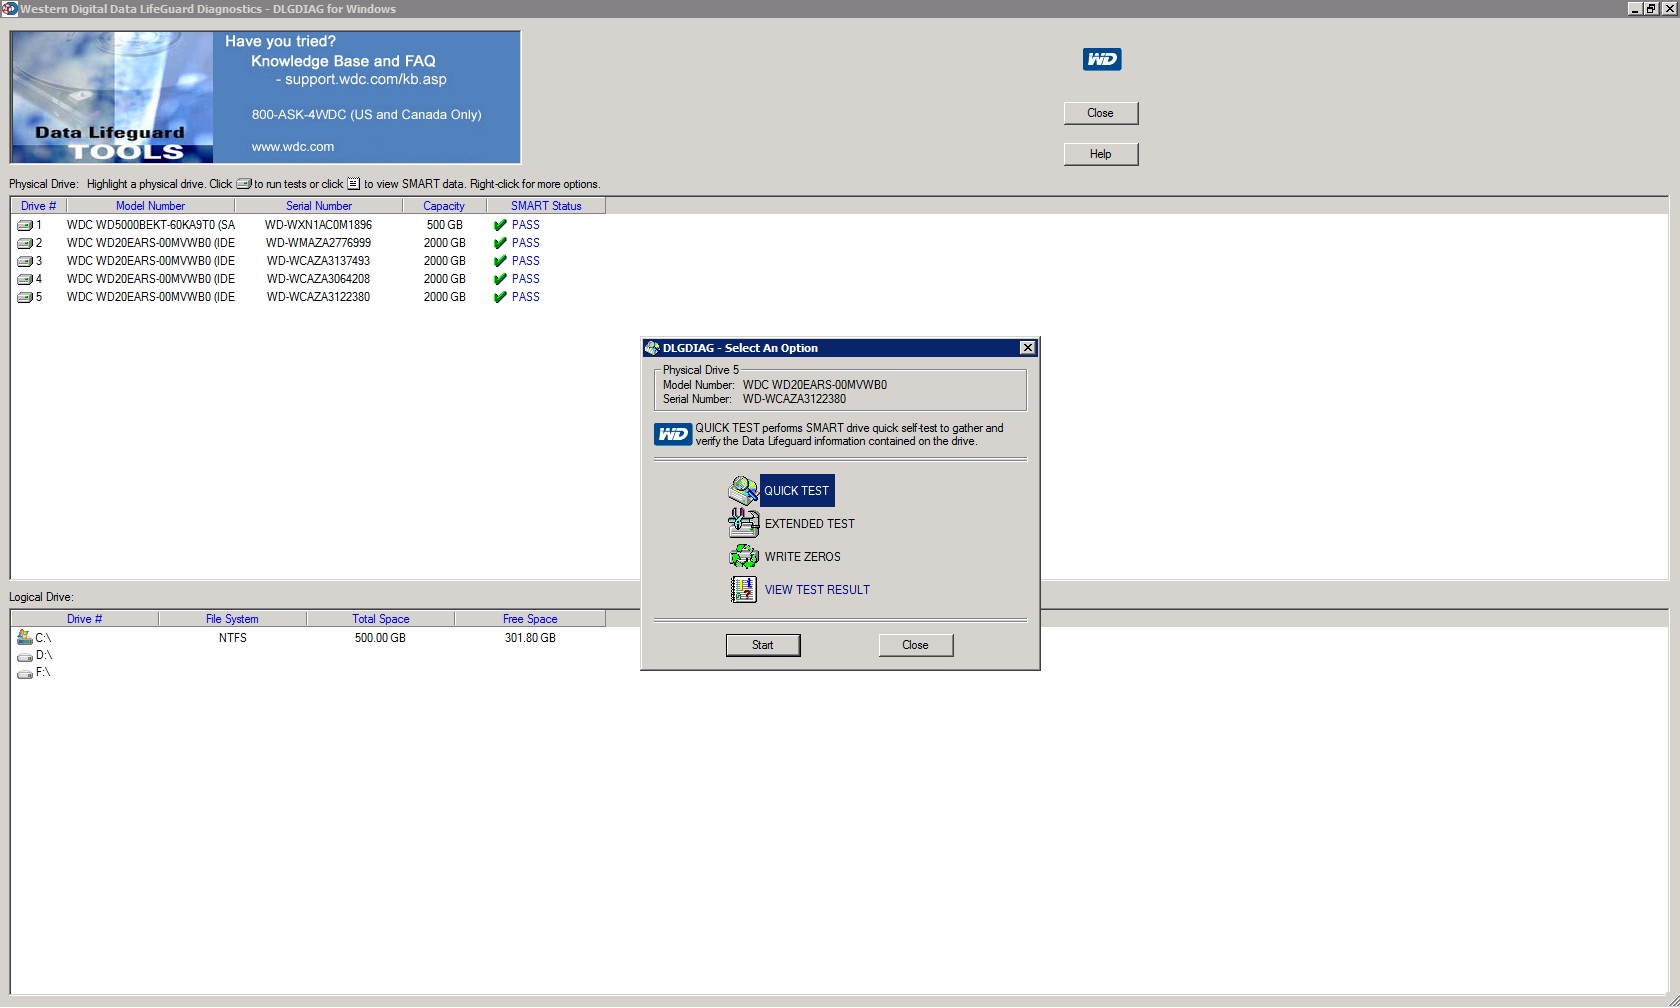
Task: Click the Extended Test tools icon
Action: click(743, 523)
